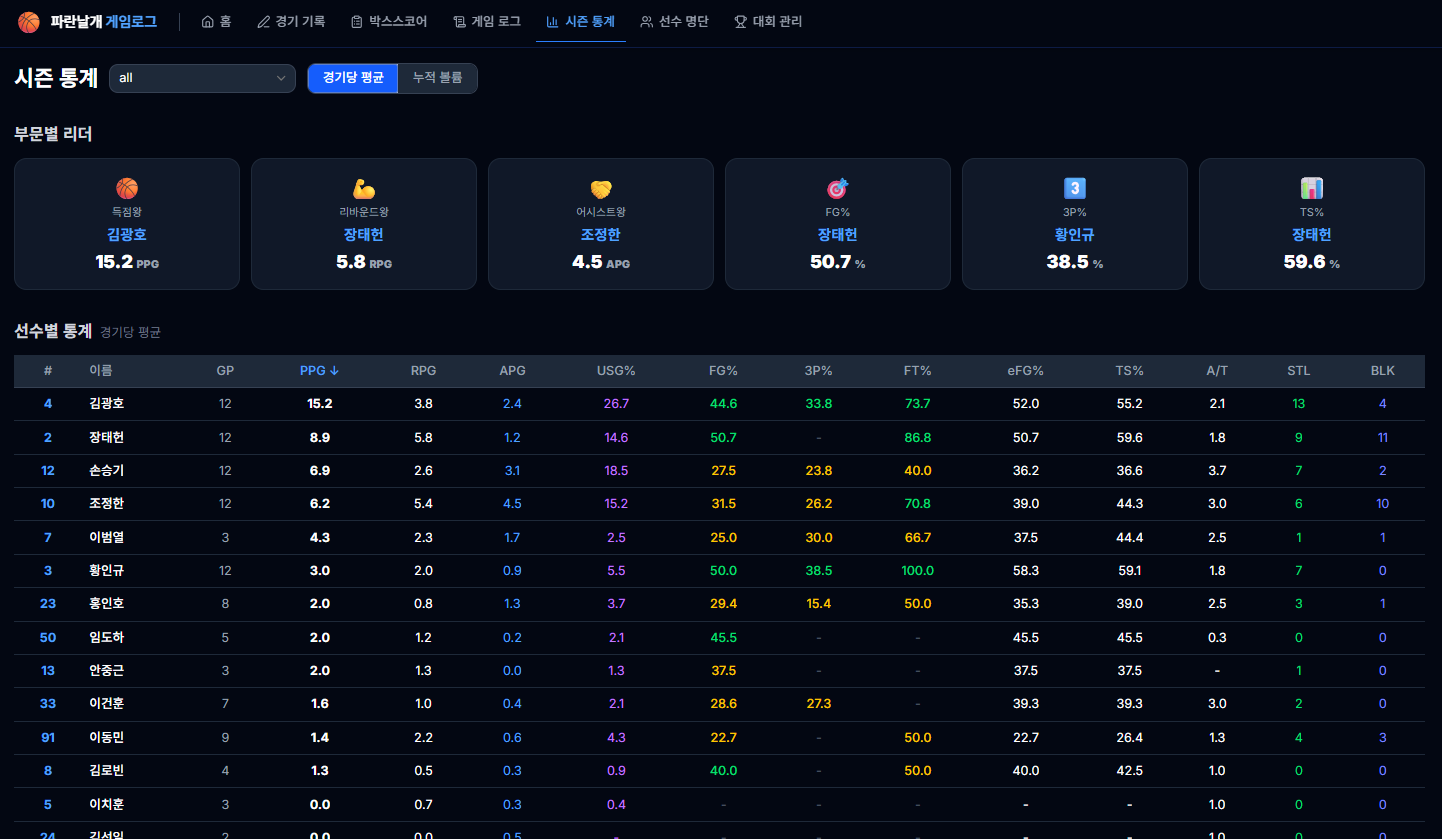Click the people icon for 선수 명단
This screenshot has height=839, width=1442.
click(647, 22)
